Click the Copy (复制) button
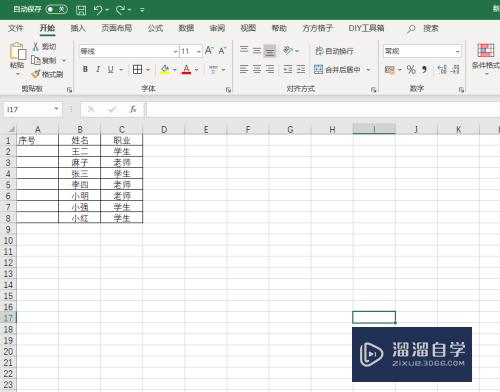Image resolution: width=500 pixels, height=392 pixels. tap(44, 60)
